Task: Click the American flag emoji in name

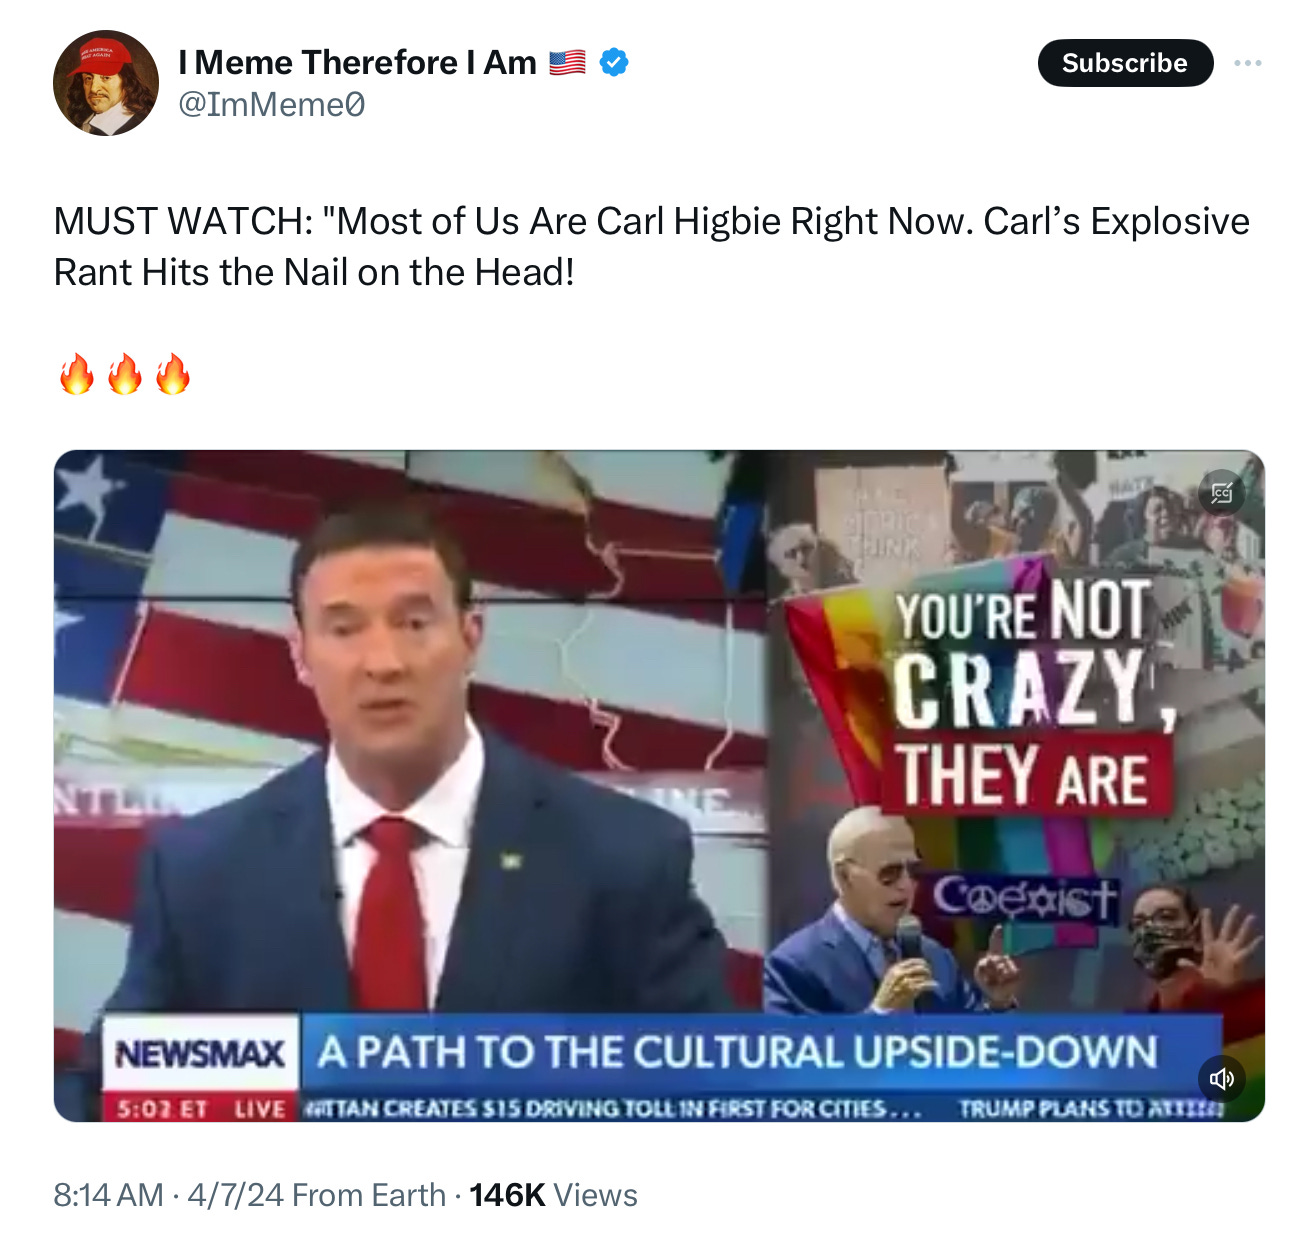Action: [x=567, y=62]
